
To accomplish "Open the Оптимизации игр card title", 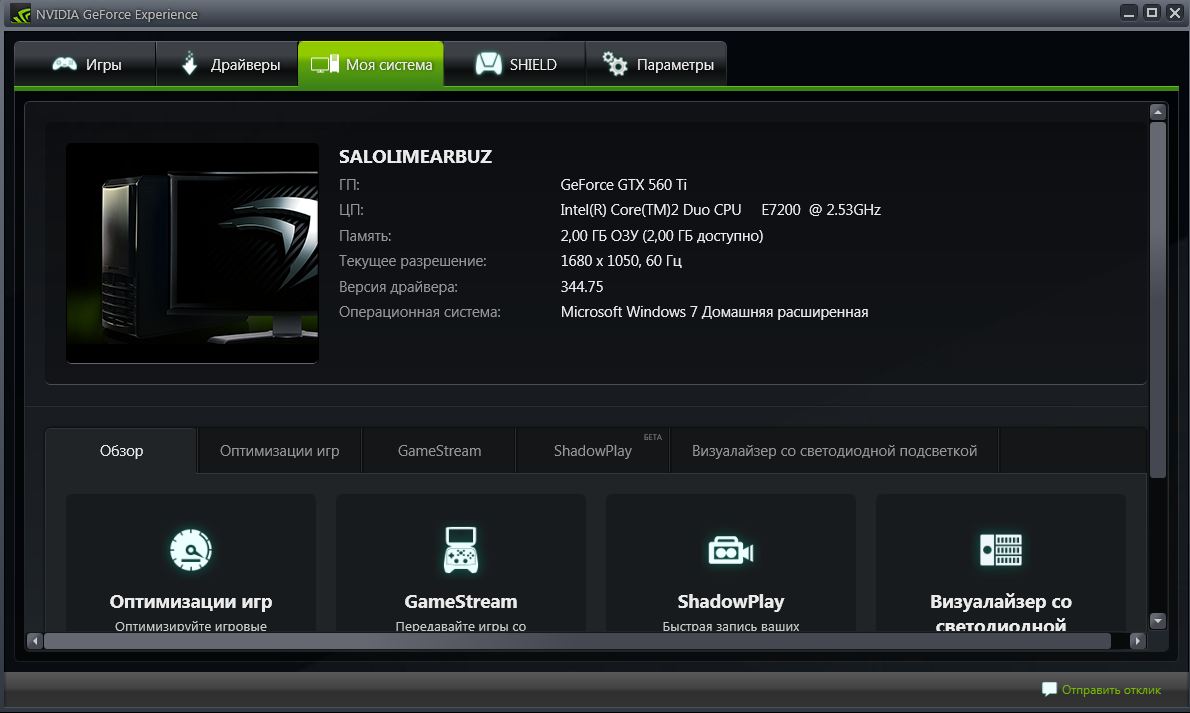I will [190, 601].
